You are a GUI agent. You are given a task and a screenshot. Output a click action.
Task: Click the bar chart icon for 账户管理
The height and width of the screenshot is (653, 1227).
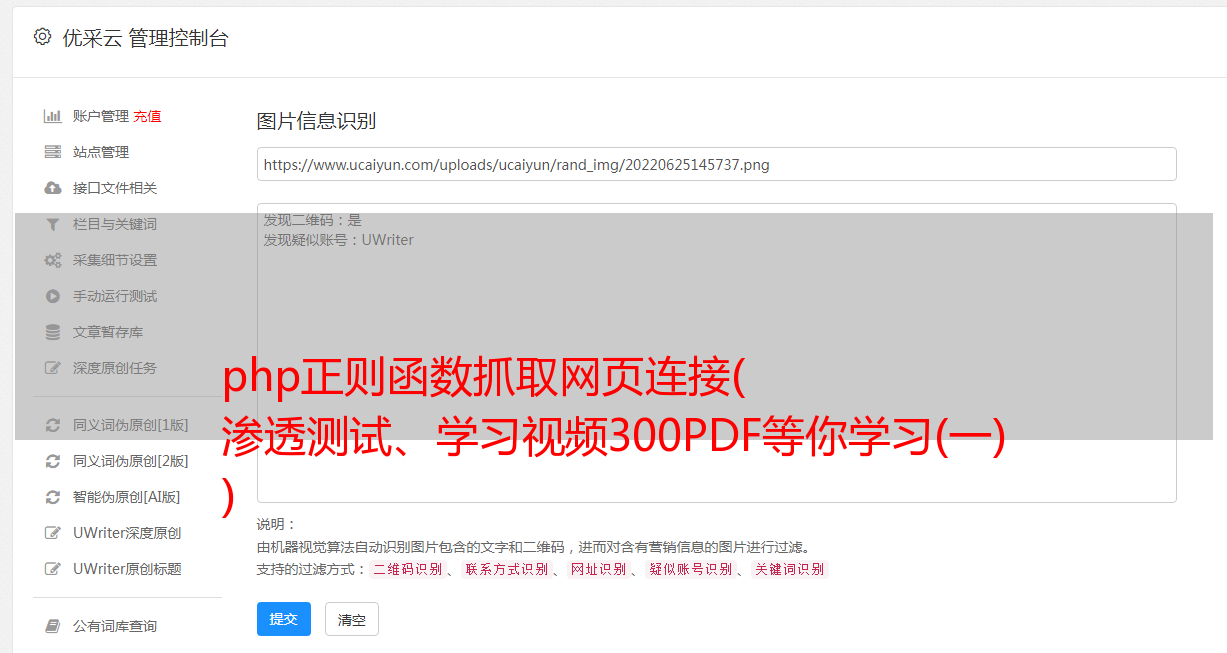point(53,116)
